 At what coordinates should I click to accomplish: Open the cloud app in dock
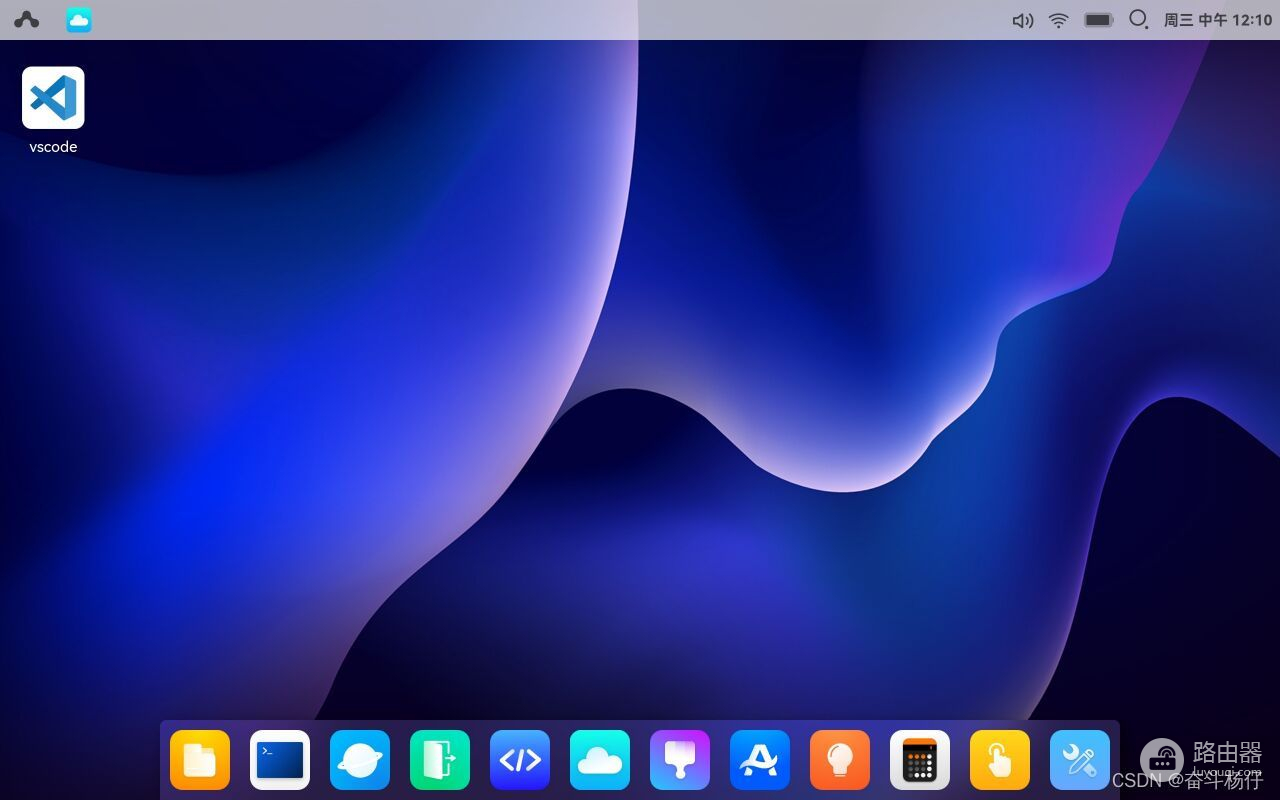click(x=600, y=760)
